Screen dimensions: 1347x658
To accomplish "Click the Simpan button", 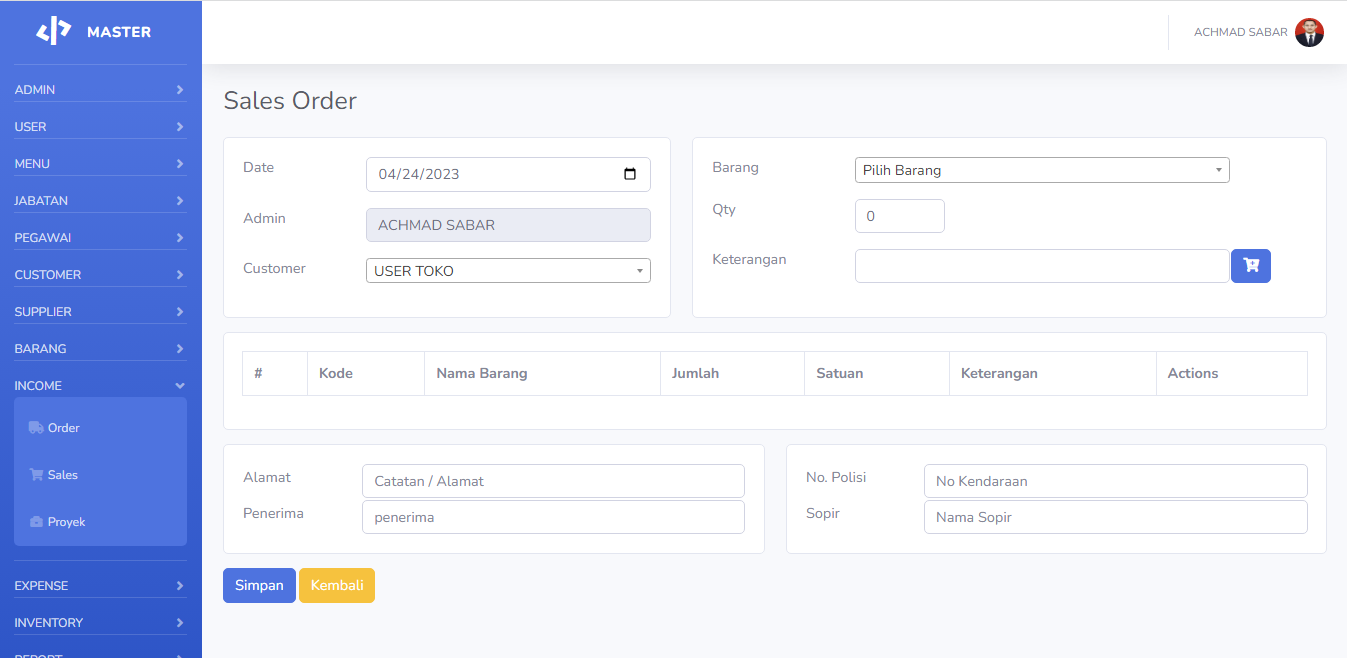I will coord(259,586).
